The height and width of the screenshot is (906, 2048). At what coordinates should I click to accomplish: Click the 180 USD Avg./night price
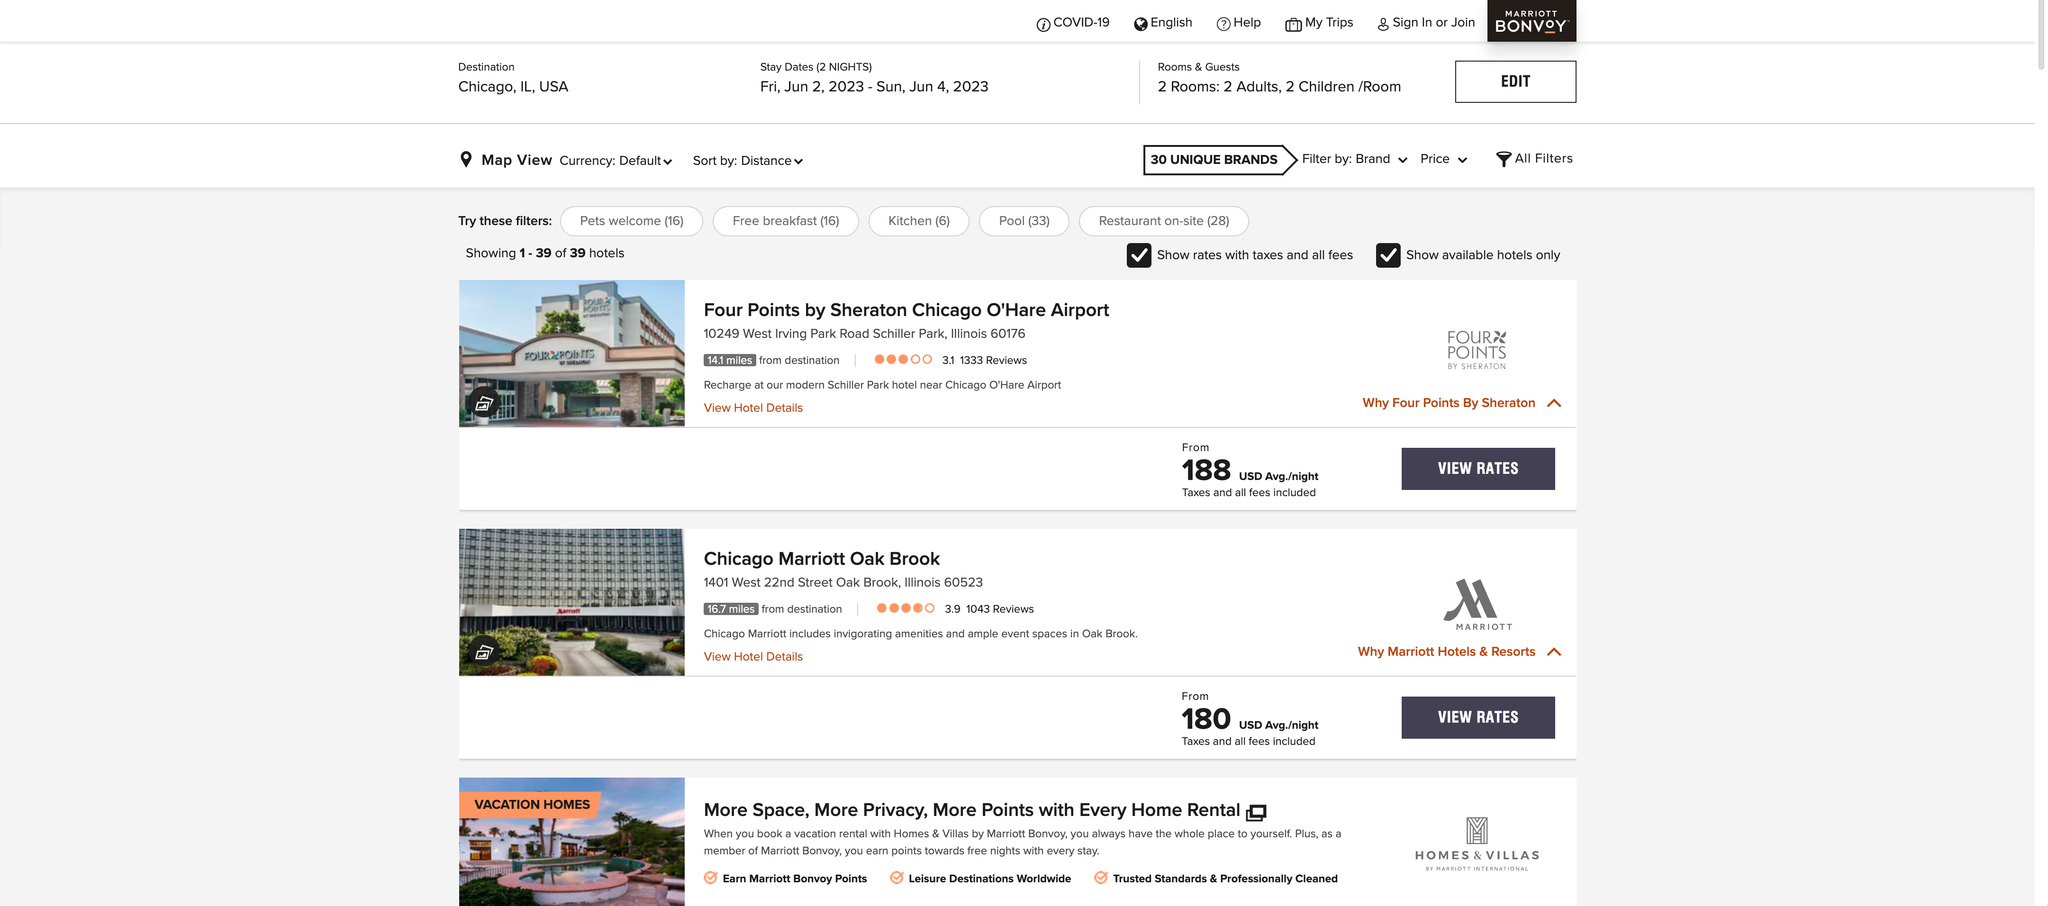point(1250,720)
